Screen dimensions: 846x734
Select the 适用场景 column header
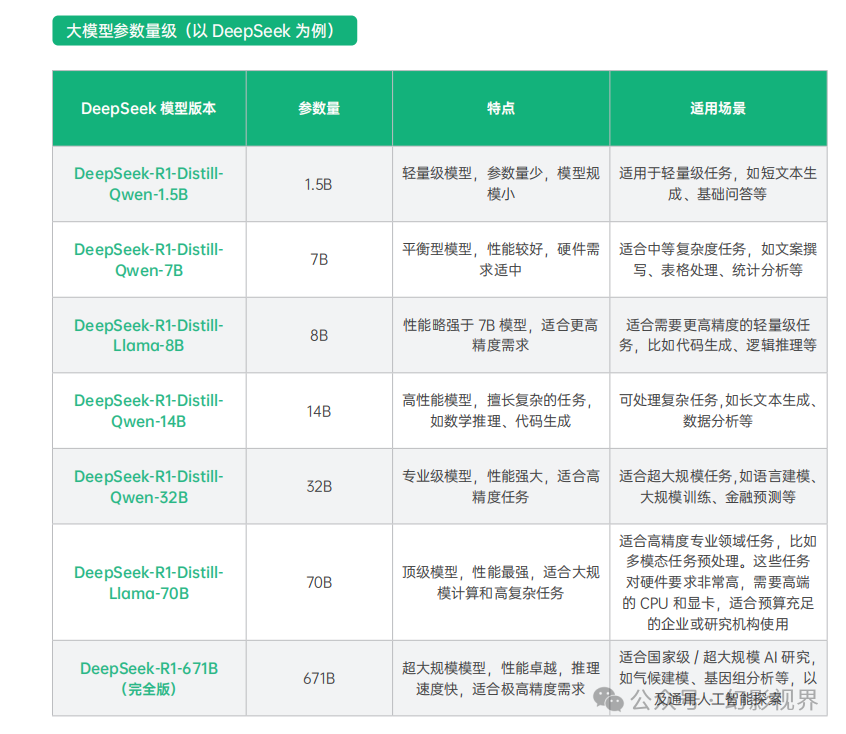(x=718, y=108)
